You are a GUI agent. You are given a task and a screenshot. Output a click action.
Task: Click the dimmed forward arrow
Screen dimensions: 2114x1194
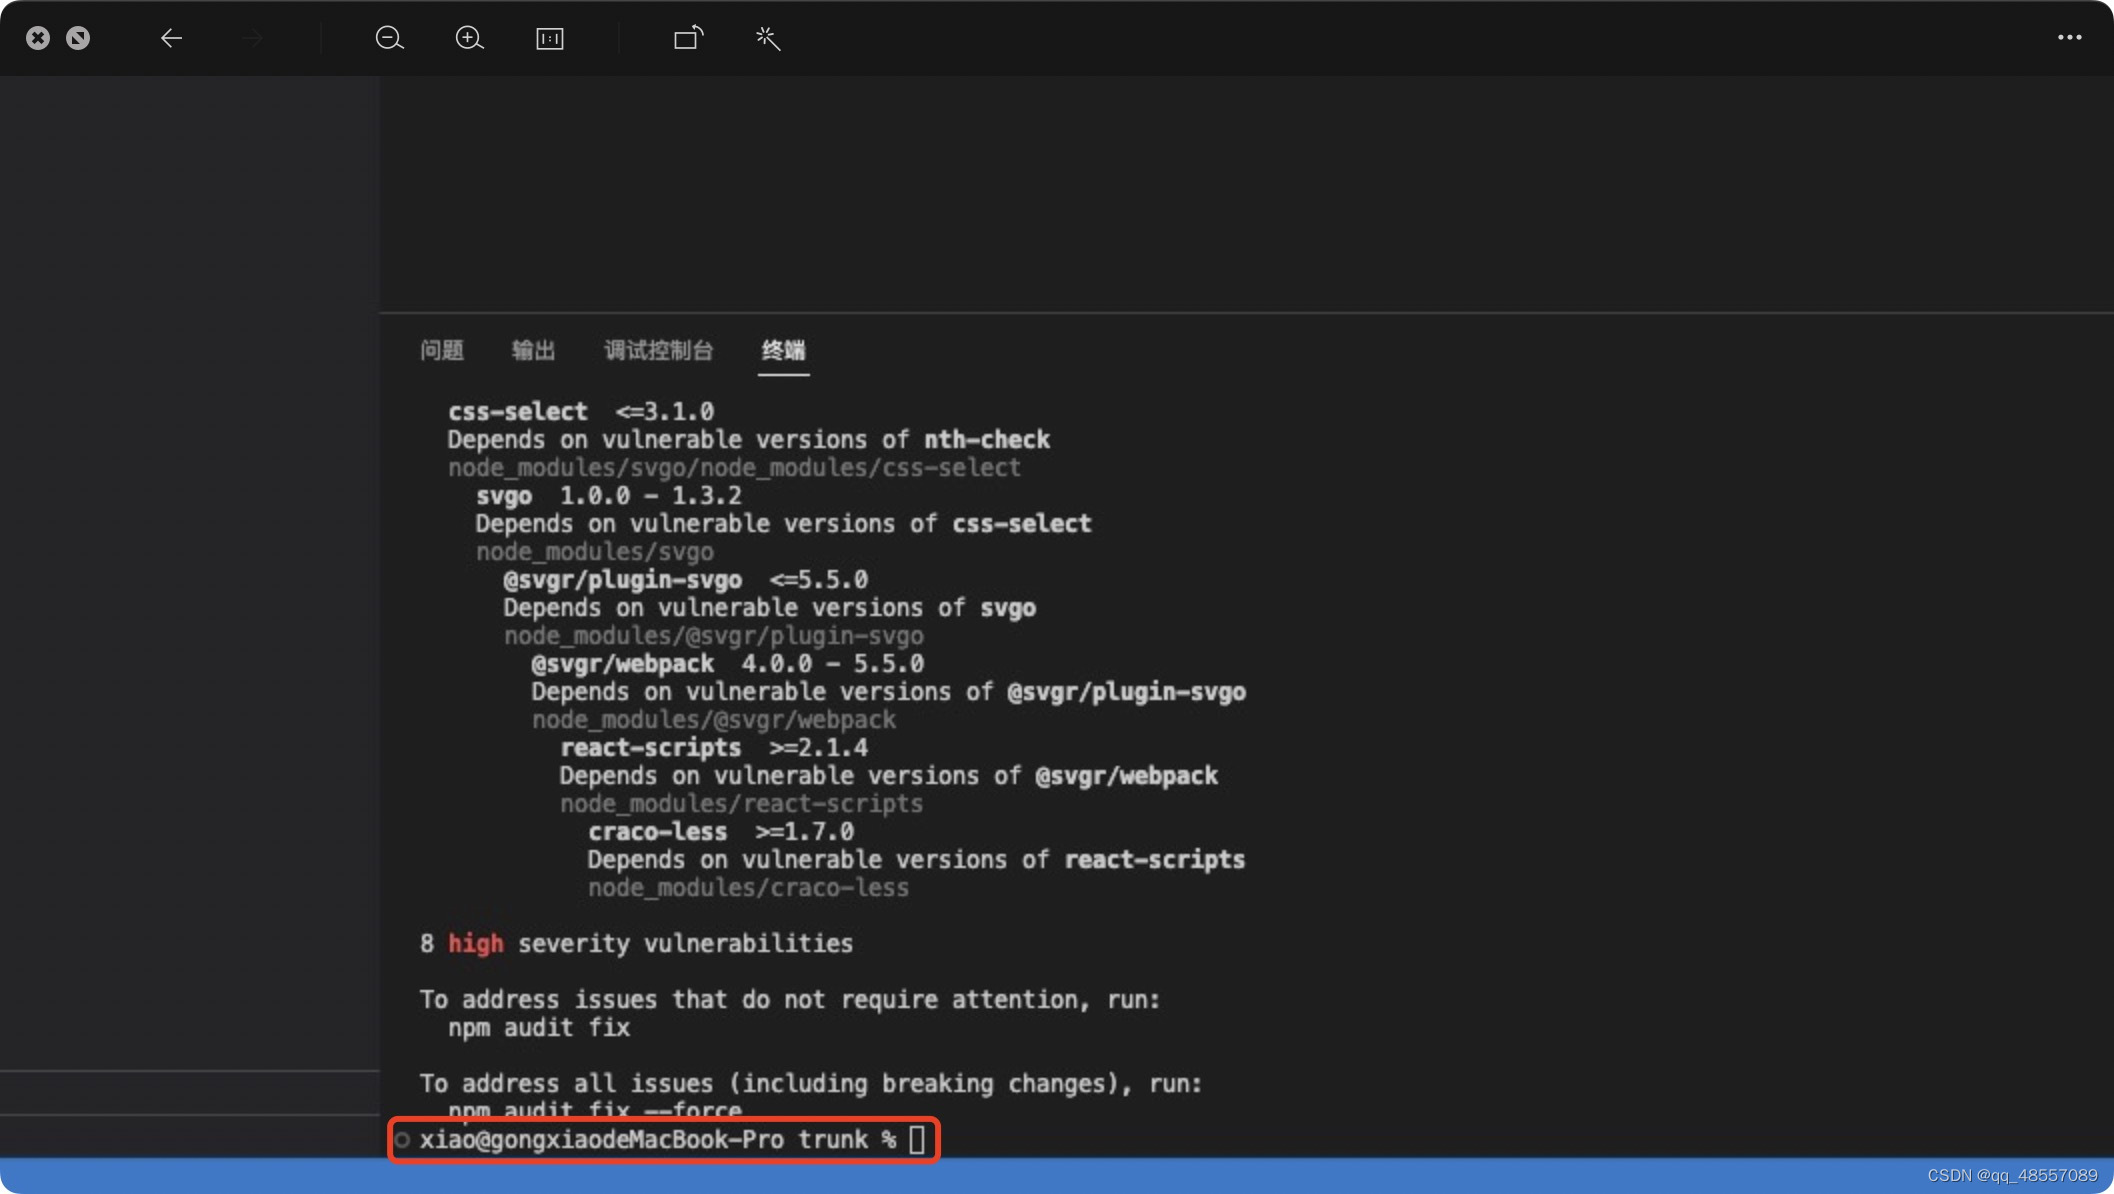point(252,38)
